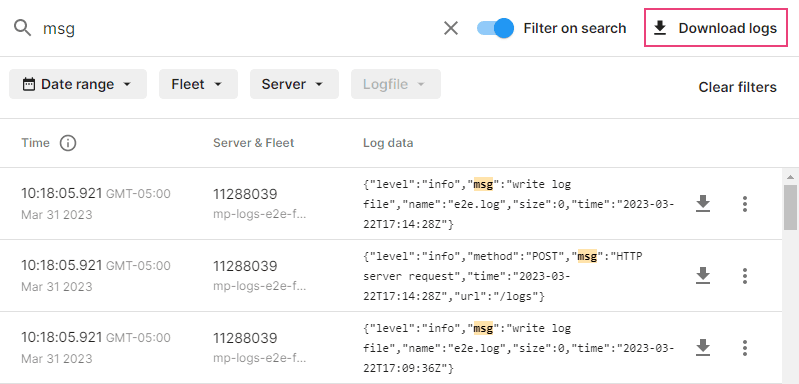Click Clear filters
799x384 pixels.
(x=737, y=87)
